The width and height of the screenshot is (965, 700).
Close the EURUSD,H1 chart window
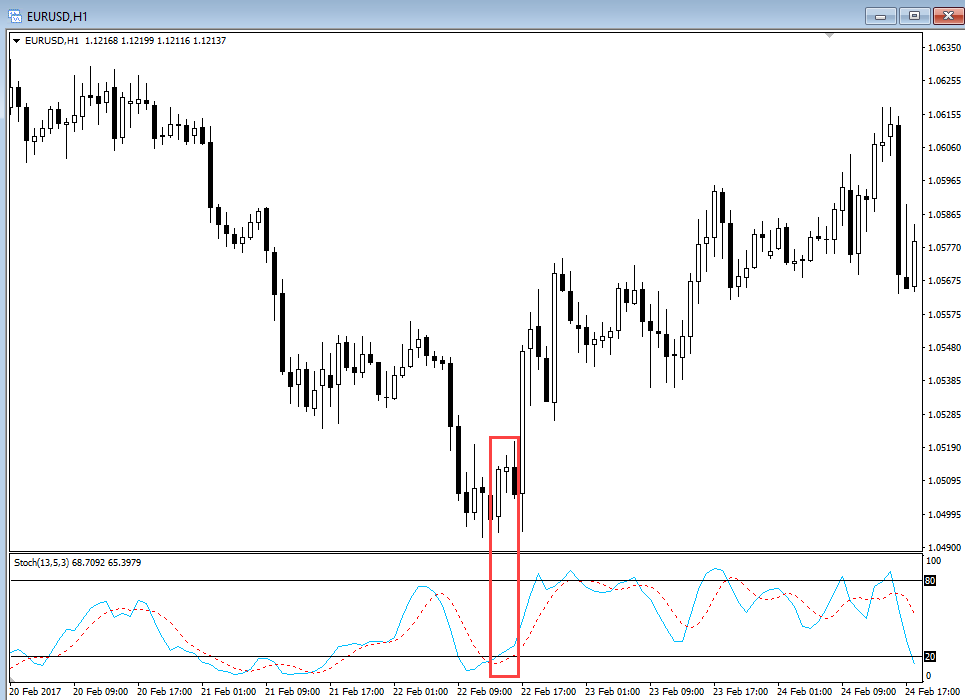[946, 15]
